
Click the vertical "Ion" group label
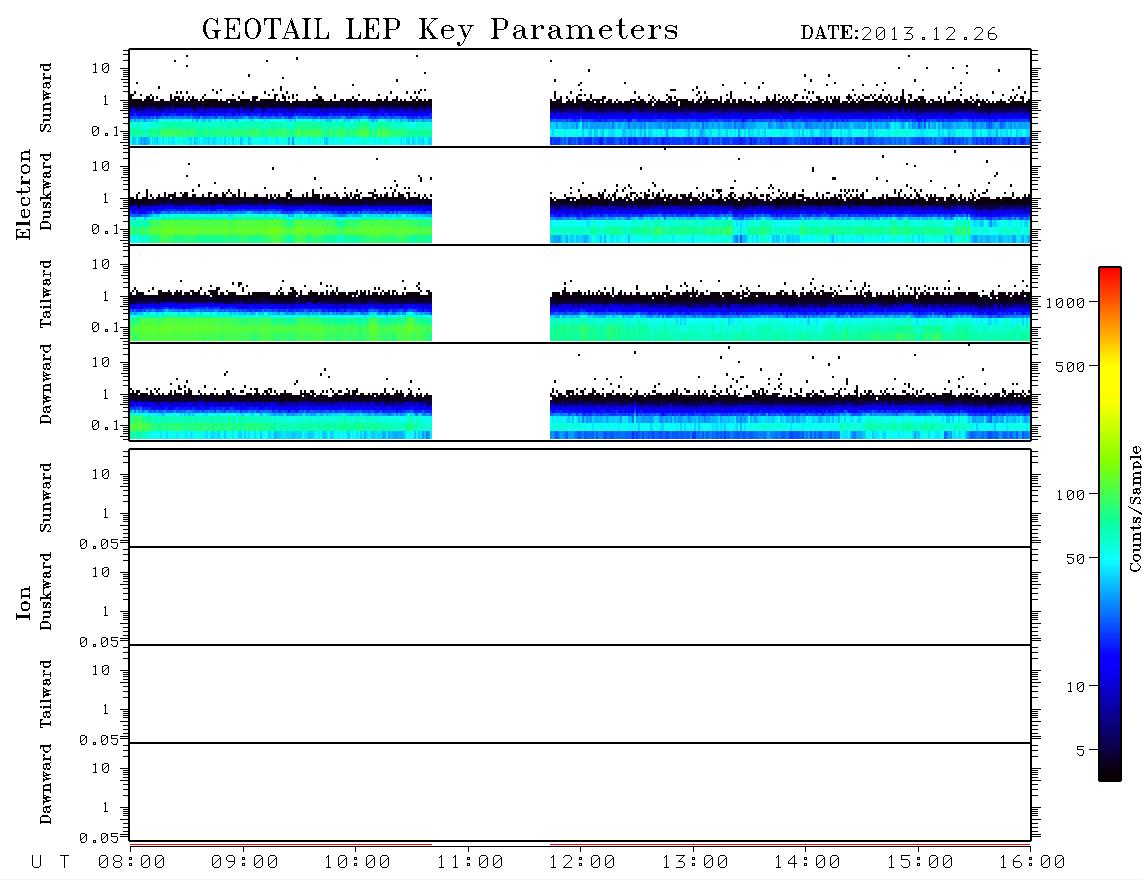[24, 603]
